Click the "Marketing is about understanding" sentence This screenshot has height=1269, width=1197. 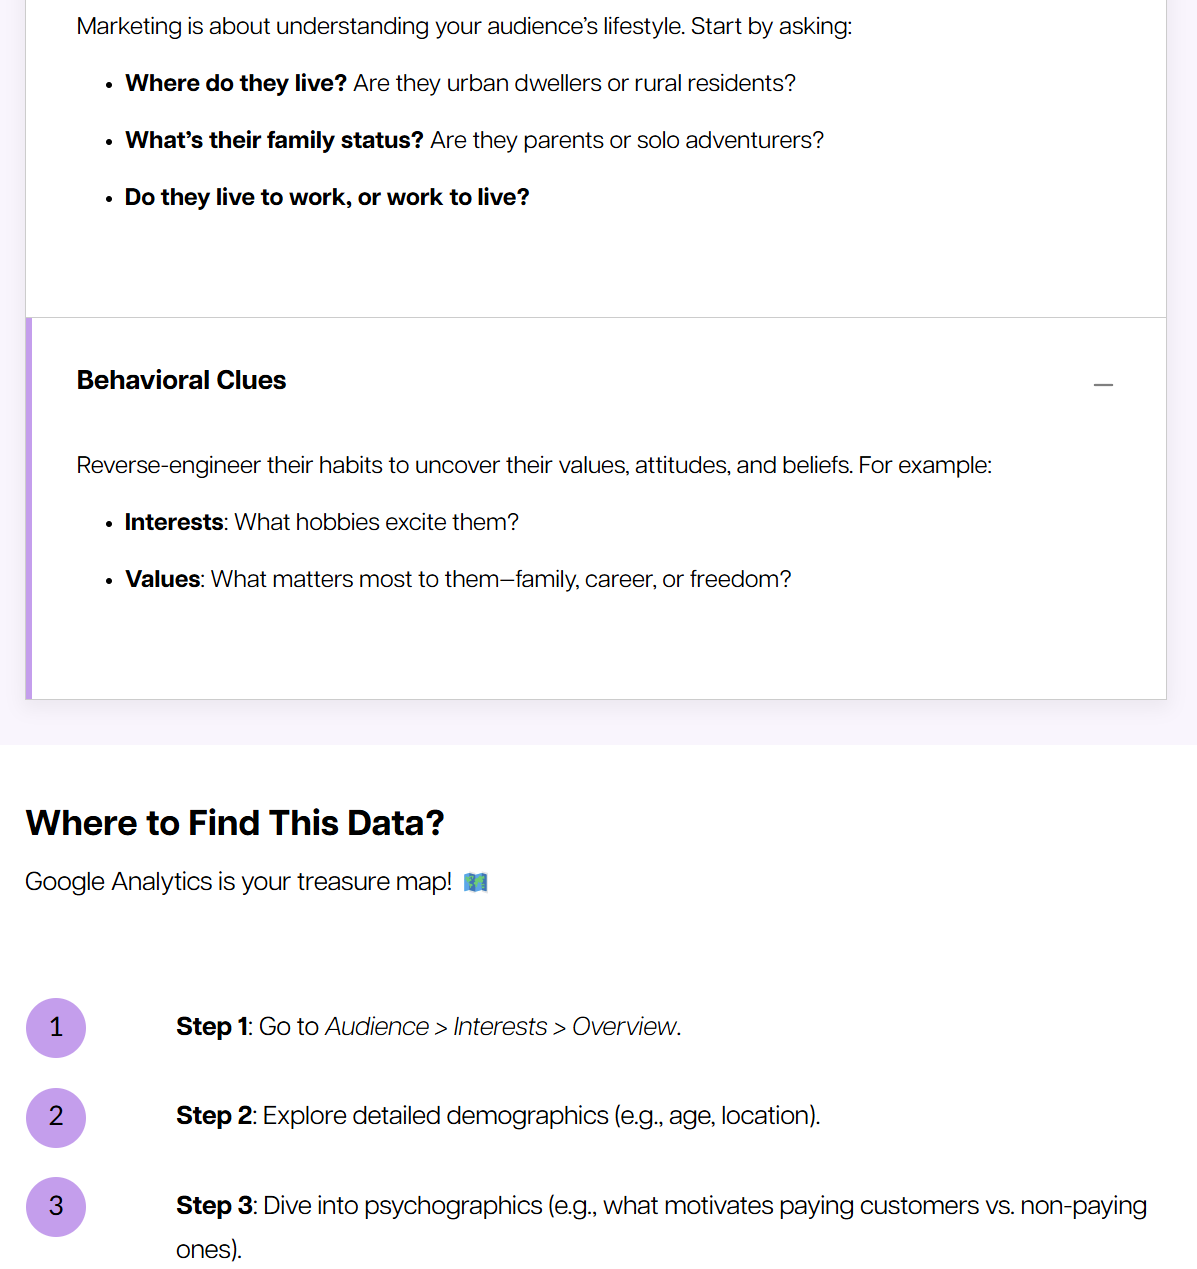click(x=464, y=26)
